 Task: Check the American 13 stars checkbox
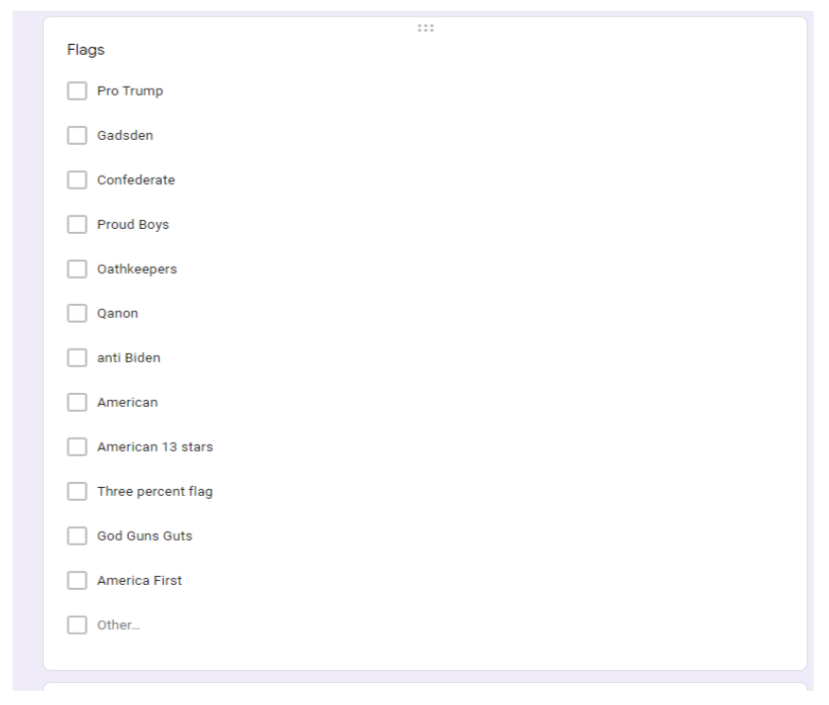(x=78, y=447)
